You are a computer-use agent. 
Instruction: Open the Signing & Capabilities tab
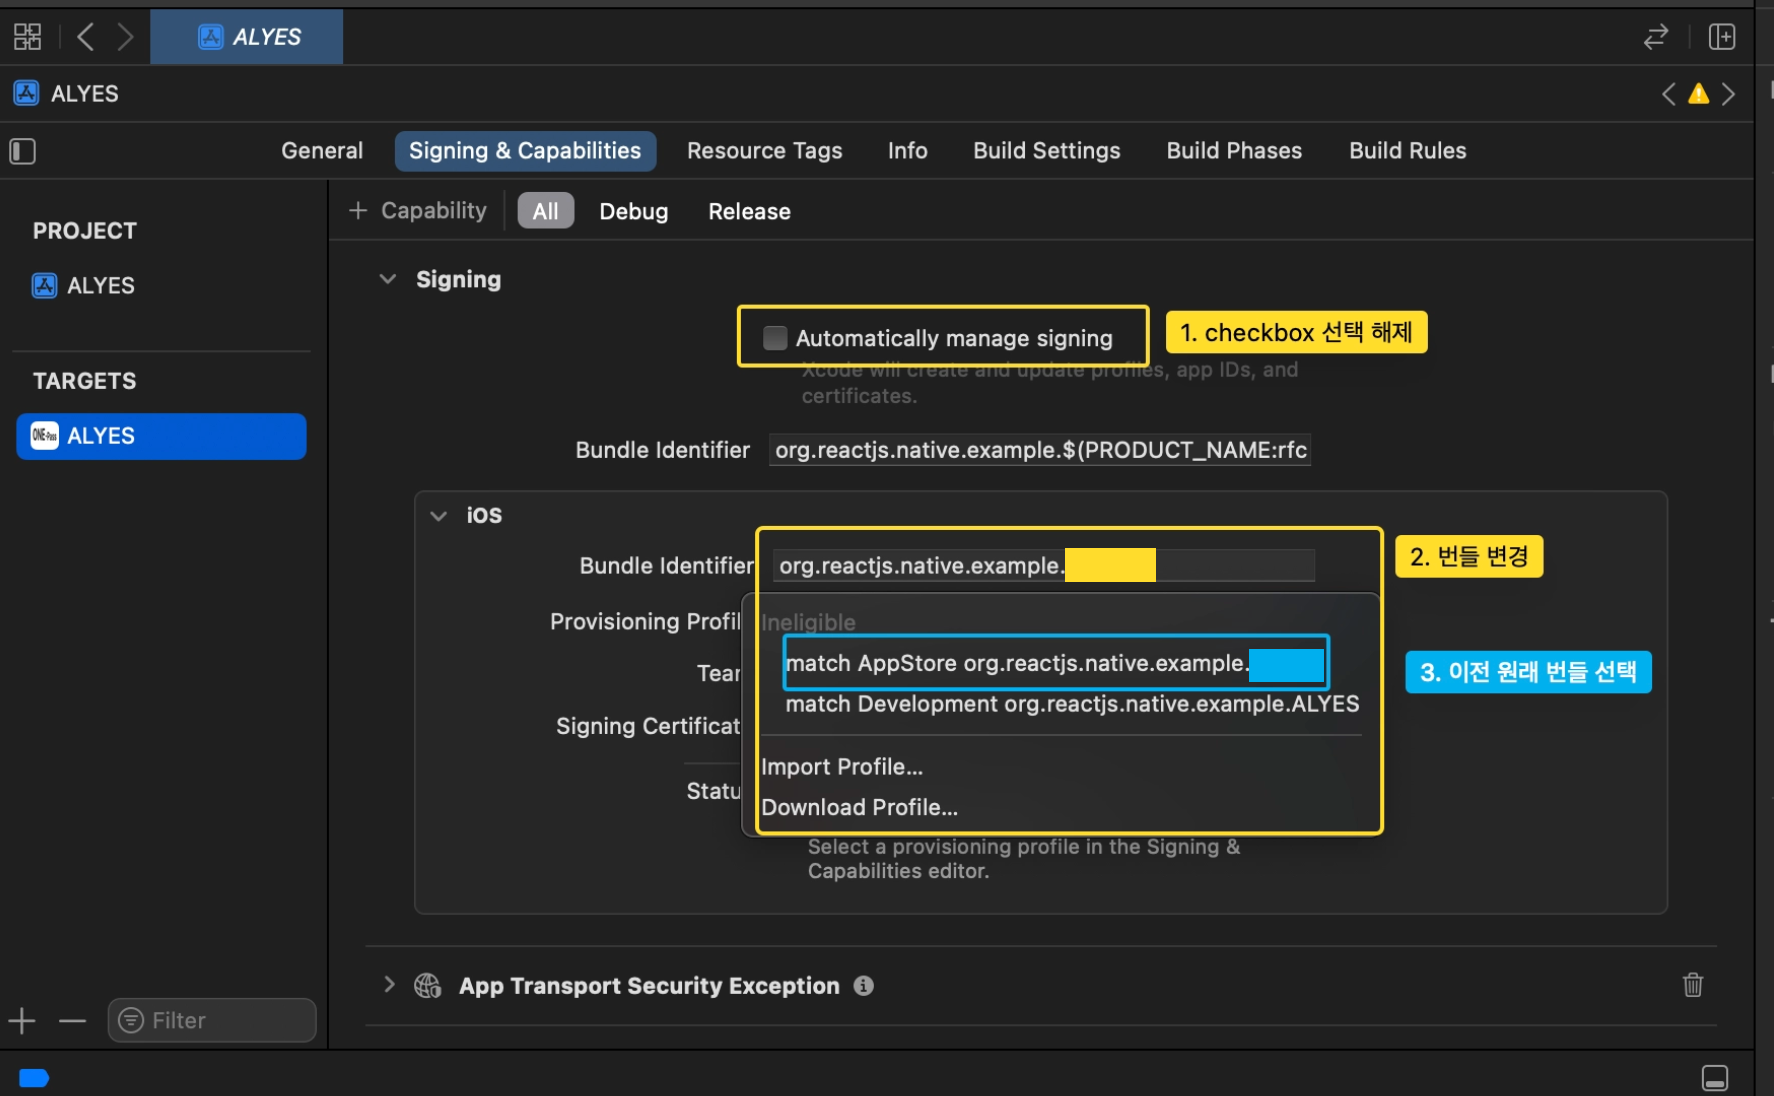(x=525, y=151)
